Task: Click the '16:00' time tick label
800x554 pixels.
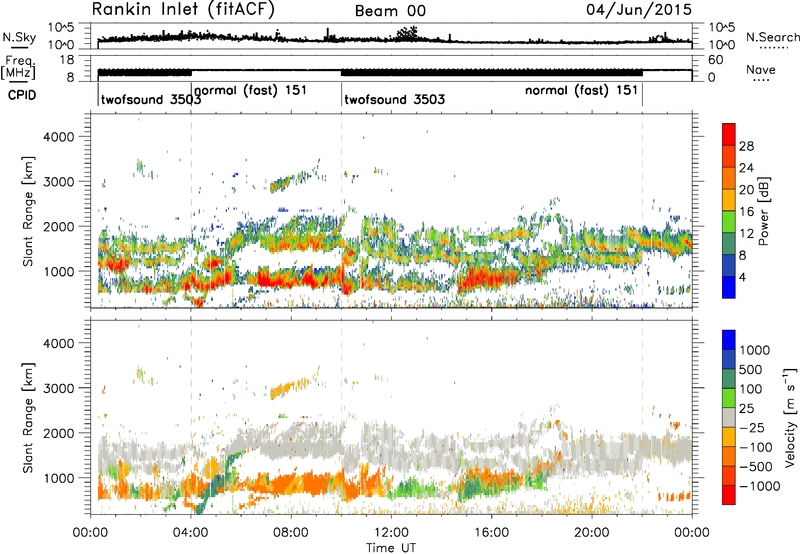Action: [491, 533]
